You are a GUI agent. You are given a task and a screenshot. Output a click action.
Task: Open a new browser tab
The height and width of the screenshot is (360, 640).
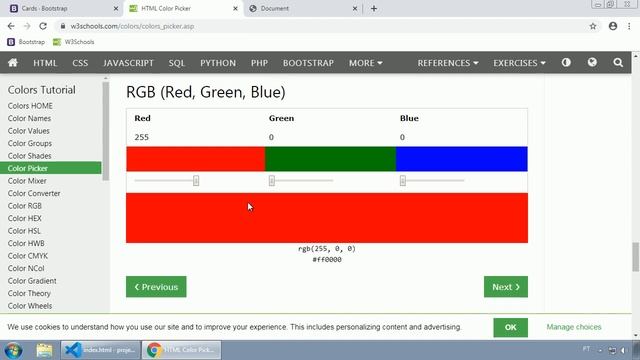[374, 9]
